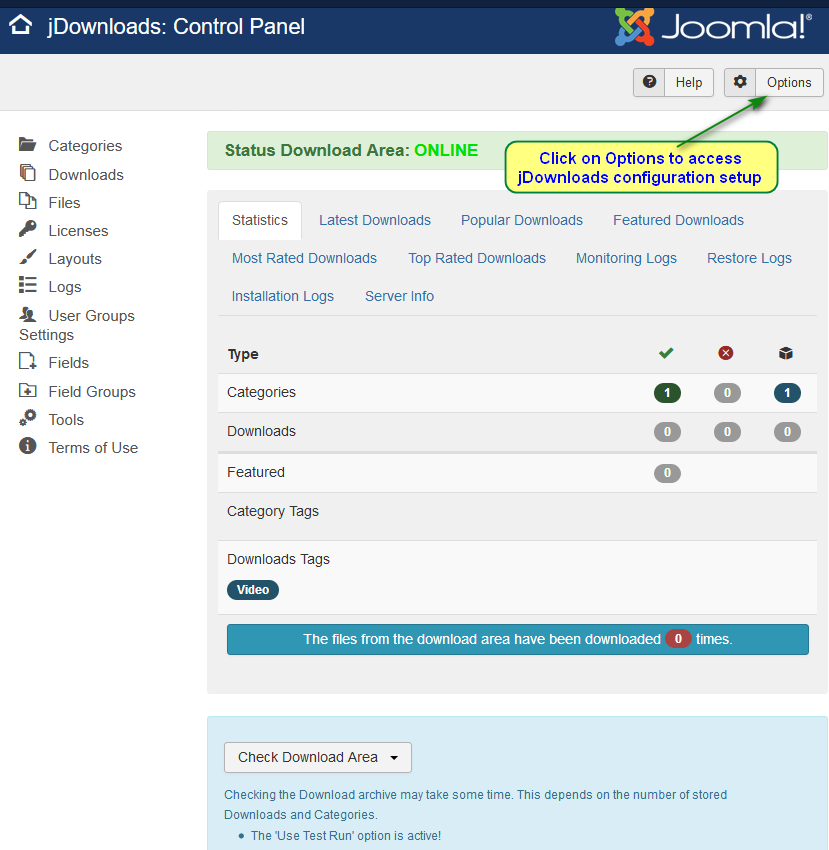This screenshot has height=850, width=829.
Task: Click the Downloads copy icon in the sidebar
Action: 27,173
